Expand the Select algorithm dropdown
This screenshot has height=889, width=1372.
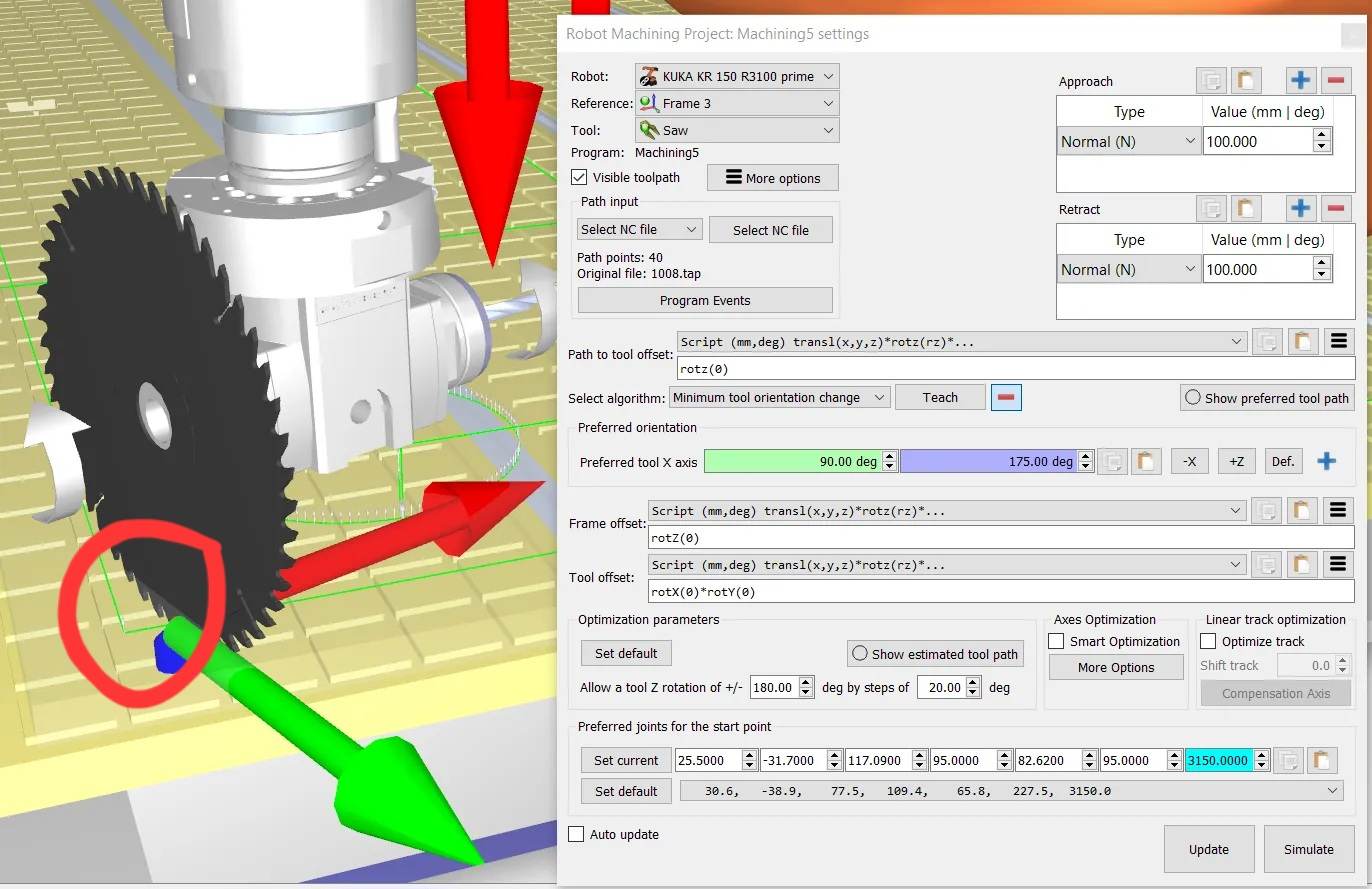coord(779,398)
